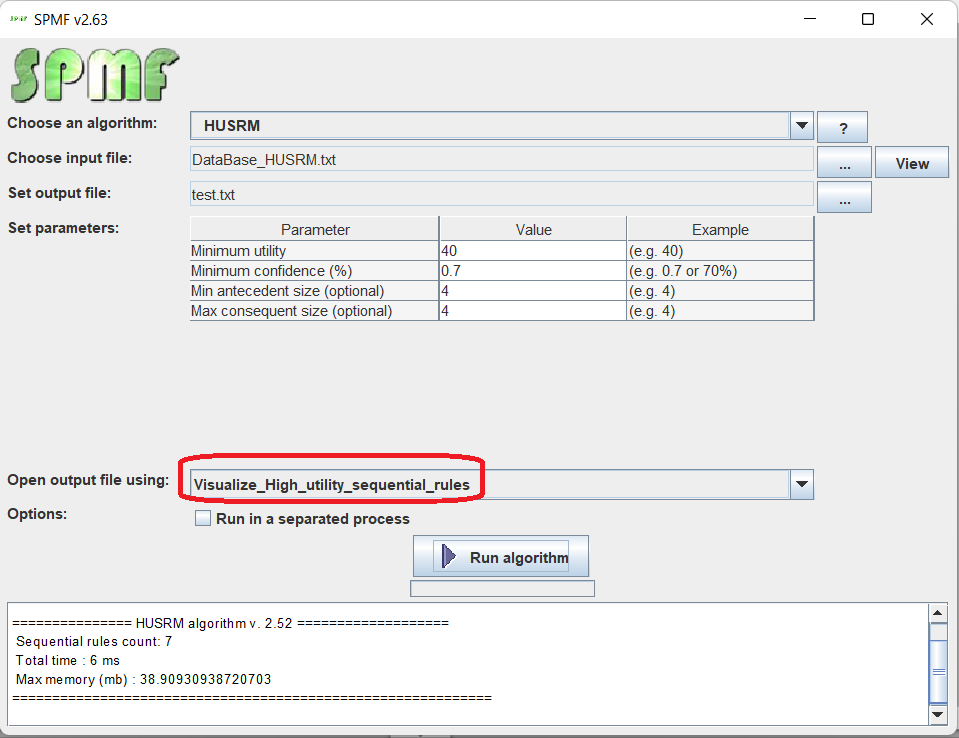Open the Visualize_High_utility_sequential_rules combo box
The image size is (959, 738).
[x=490, y=485]
